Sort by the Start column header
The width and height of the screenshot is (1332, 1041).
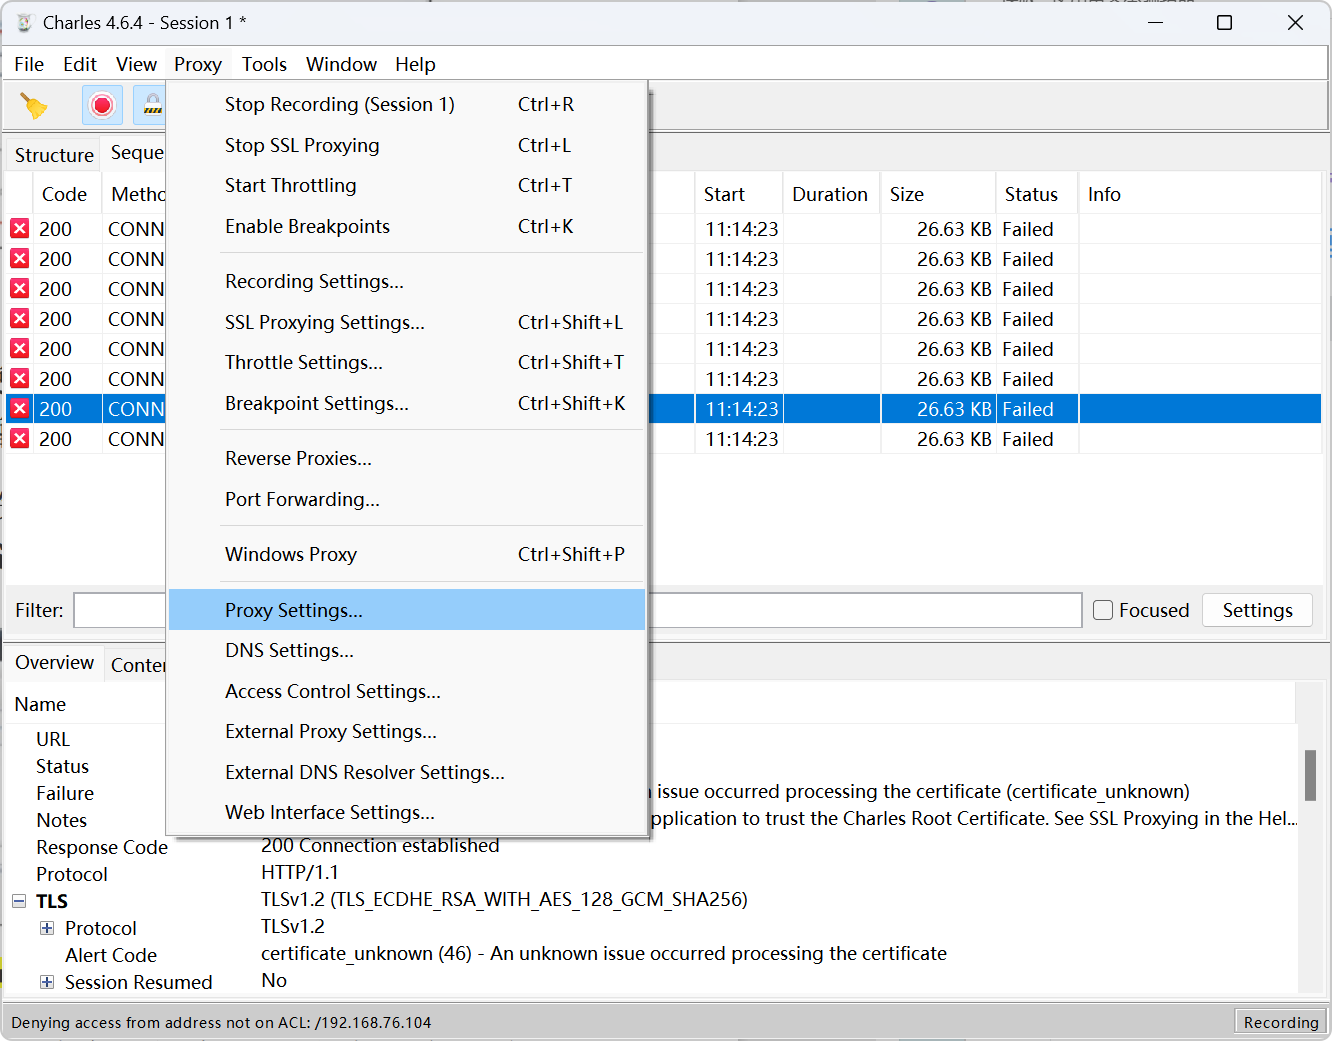[x=739, y=194]
